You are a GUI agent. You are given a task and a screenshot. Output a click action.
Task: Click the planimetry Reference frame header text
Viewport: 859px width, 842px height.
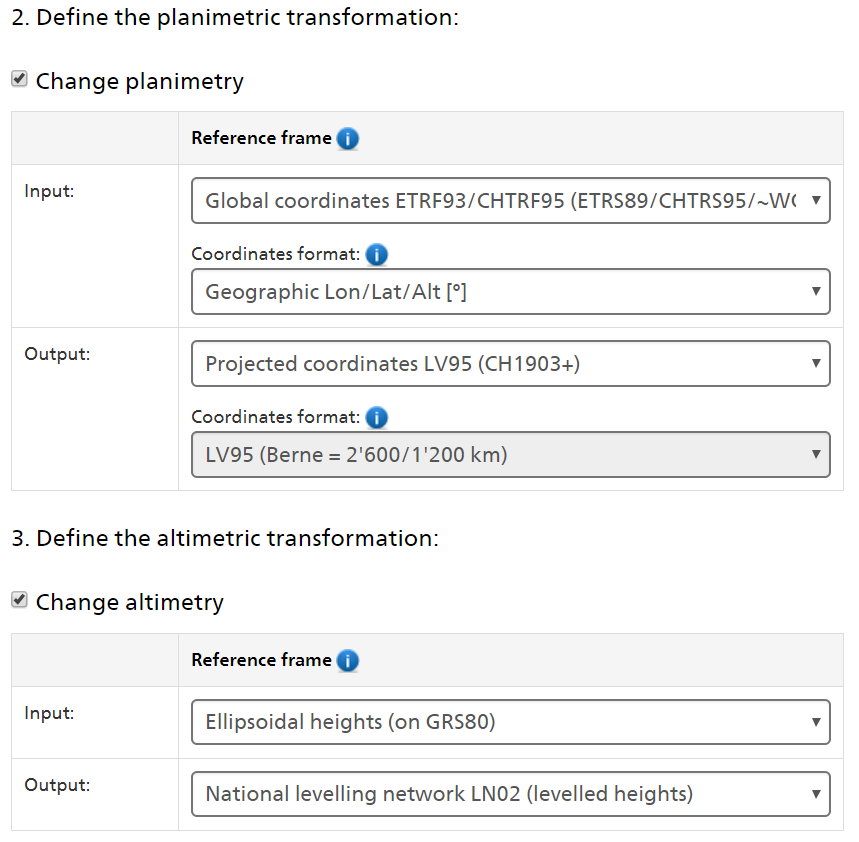[x=261, y=139]
